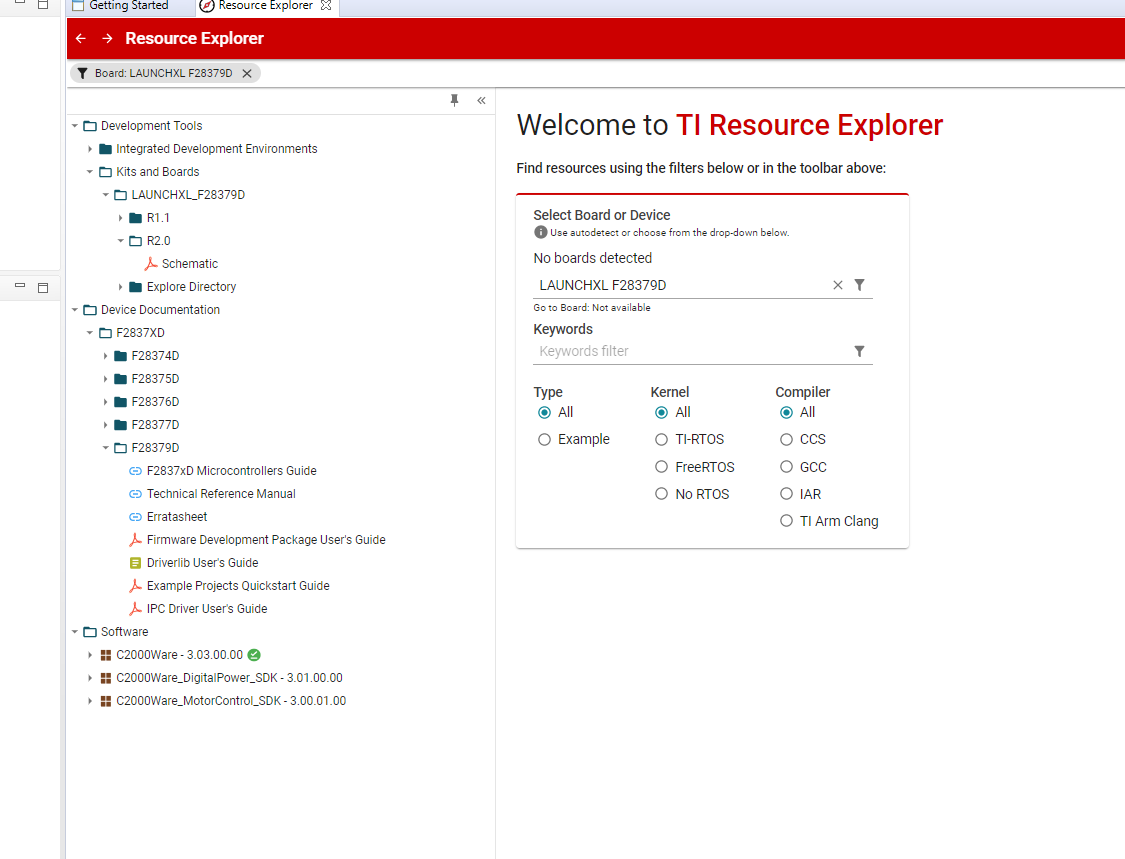Screen dimensions: 1125x859
Task: Select the Kernel All radio button
Action: click(x=662, y=413)
